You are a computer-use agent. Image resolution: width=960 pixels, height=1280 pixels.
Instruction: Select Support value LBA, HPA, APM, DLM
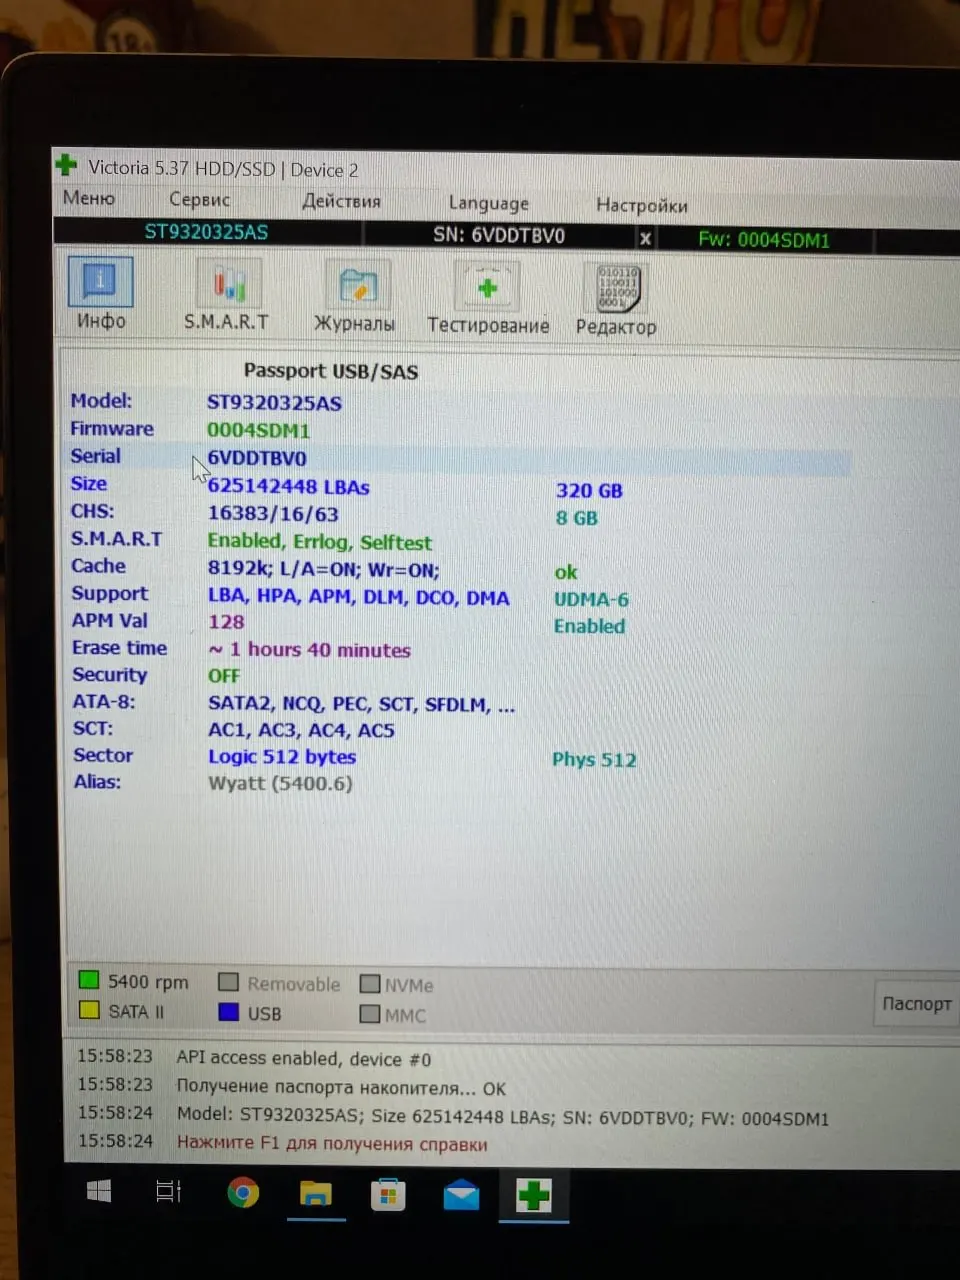[358, 597]
